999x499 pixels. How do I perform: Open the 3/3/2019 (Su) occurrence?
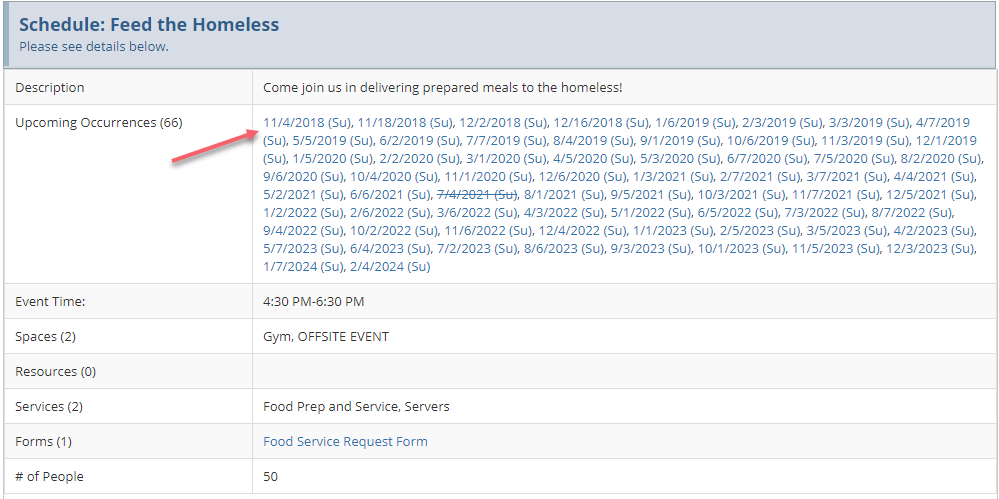[x=869, y=122]
